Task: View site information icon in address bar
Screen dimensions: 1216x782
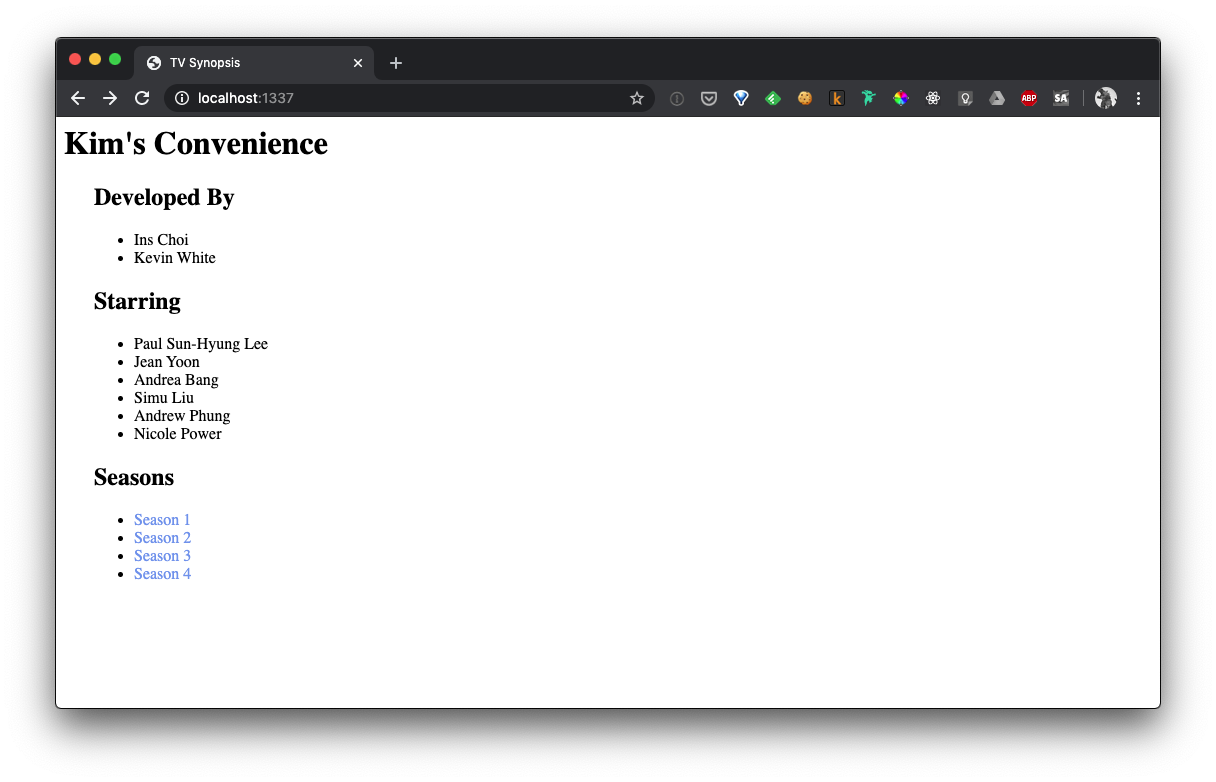Action: tap(182, 98)
